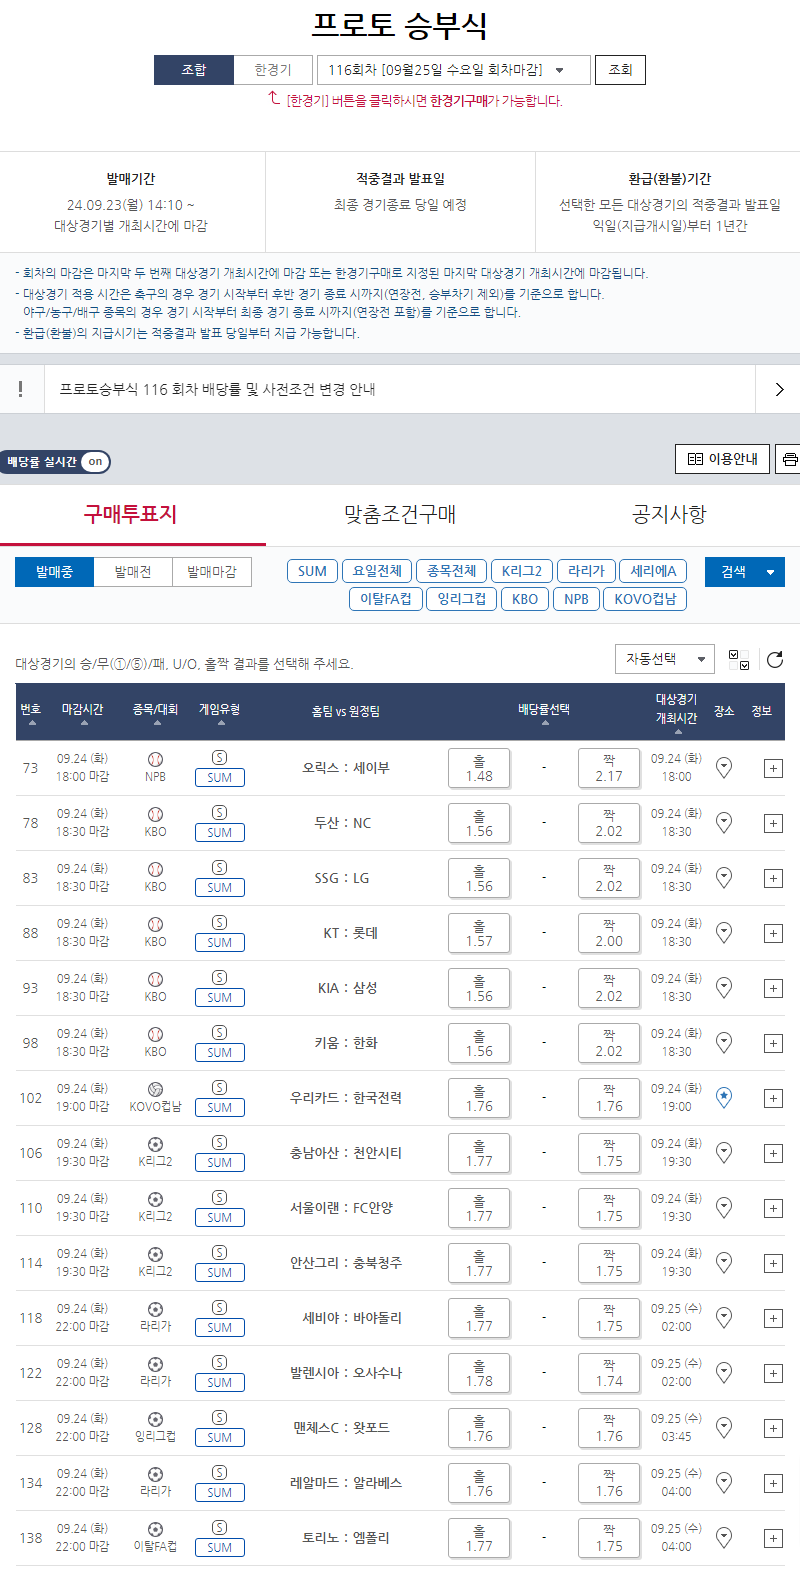Open the venue pin for 세비야 : 바야돌리
Viewport: 800px width, 1572px height.
(724, 1317)
